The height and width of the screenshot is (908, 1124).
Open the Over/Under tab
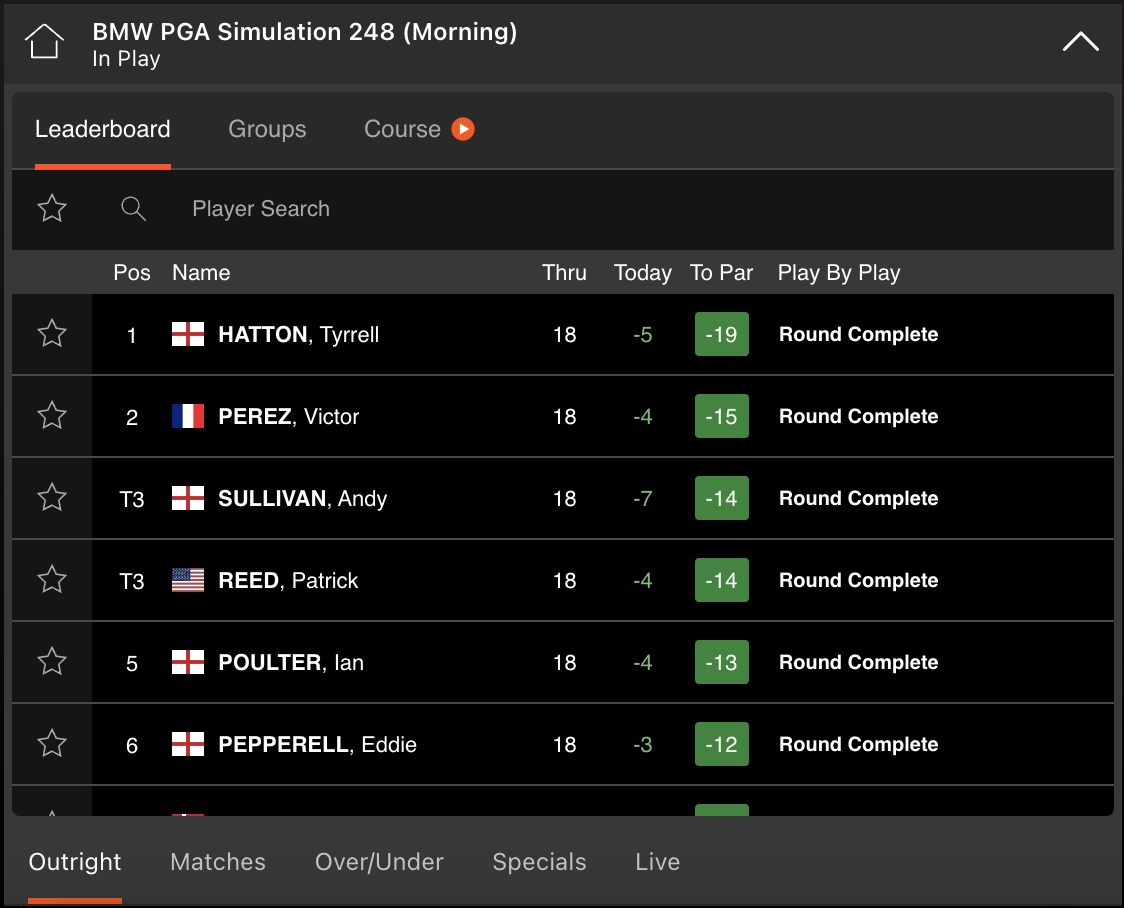(379, 862)
